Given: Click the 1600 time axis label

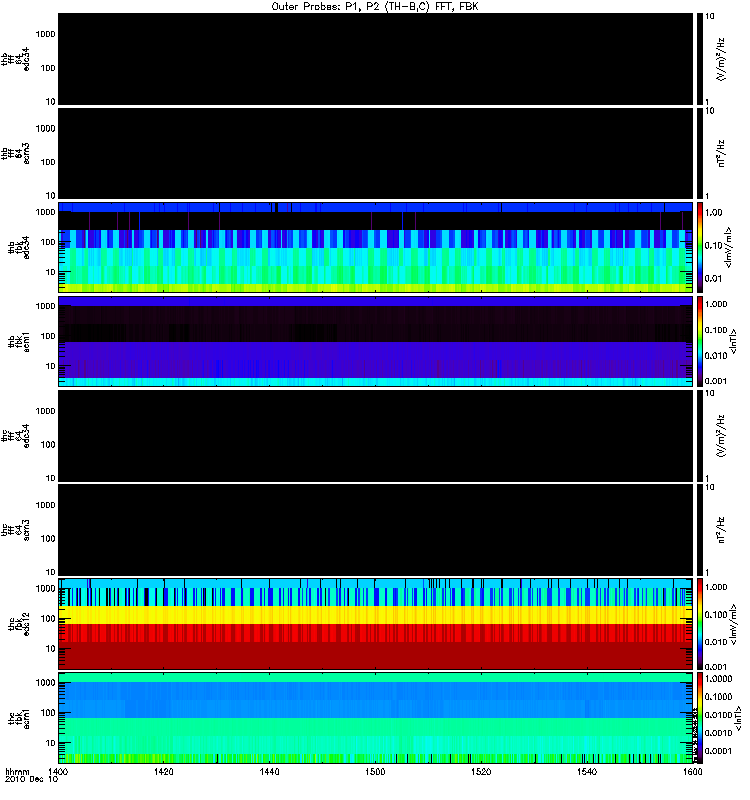Looking at the screenshot, I should [x=692, y=771].
